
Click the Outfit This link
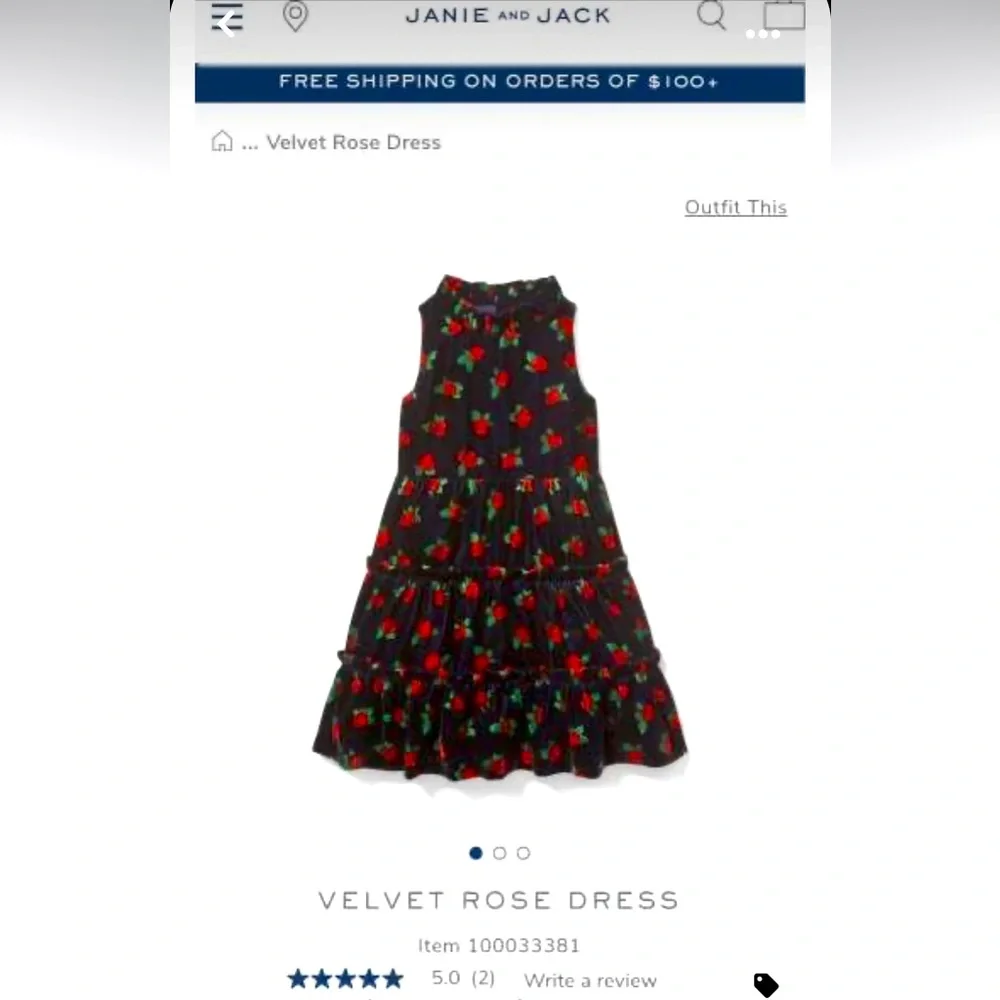[736, 207]
